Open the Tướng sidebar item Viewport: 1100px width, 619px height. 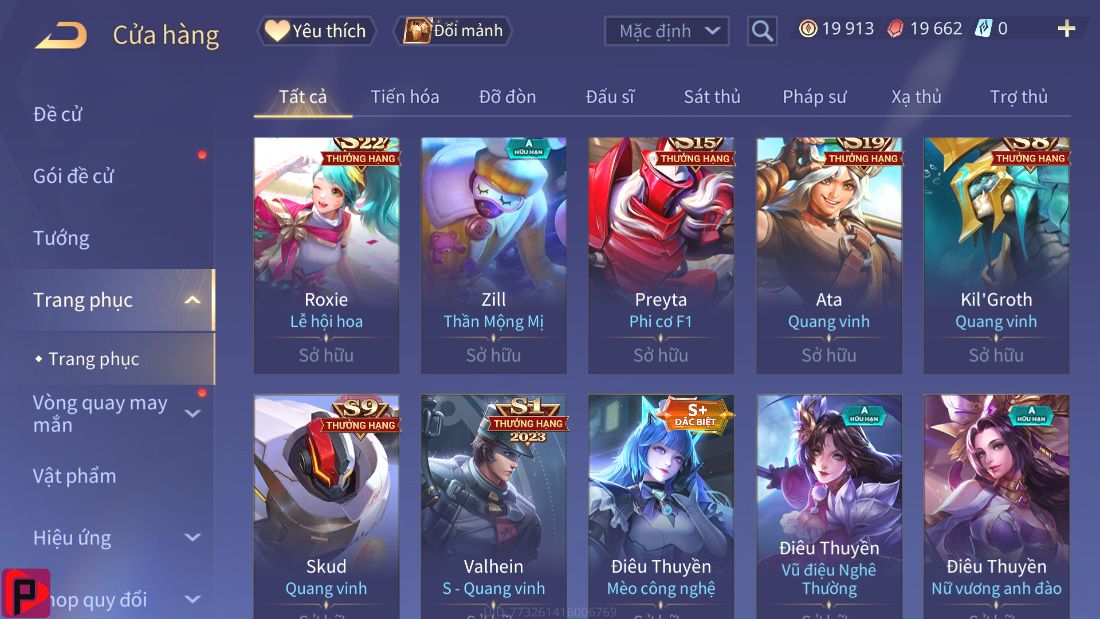(61, 239)
